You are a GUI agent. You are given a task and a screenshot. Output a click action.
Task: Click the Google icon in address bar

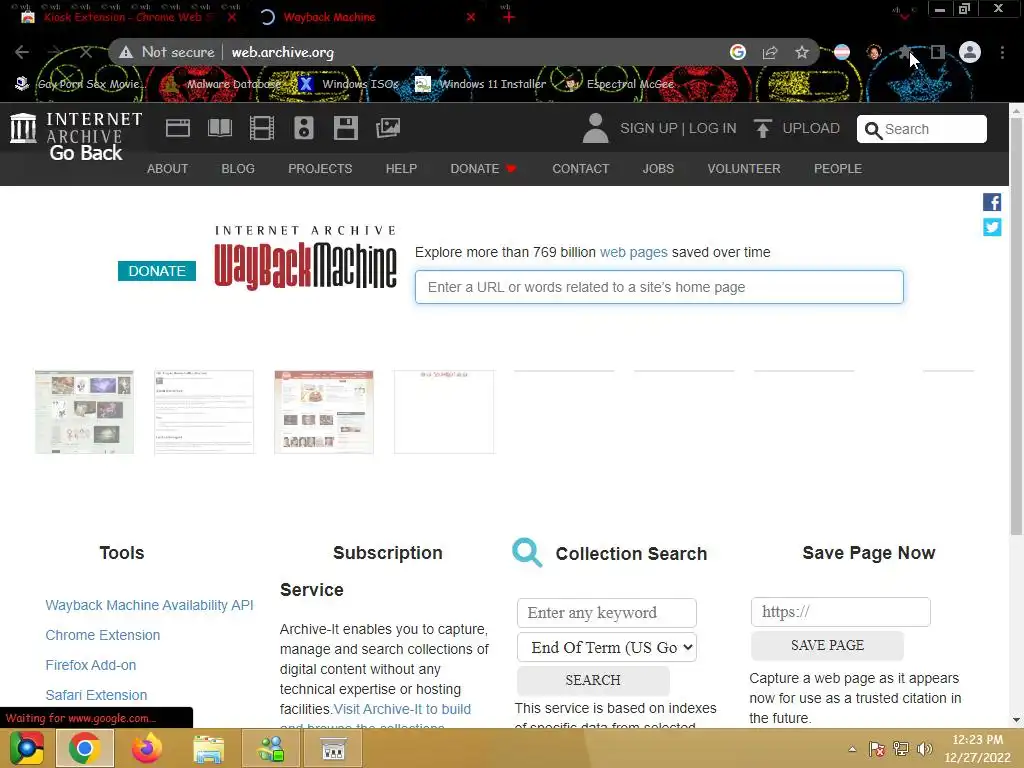click(738, 52)
